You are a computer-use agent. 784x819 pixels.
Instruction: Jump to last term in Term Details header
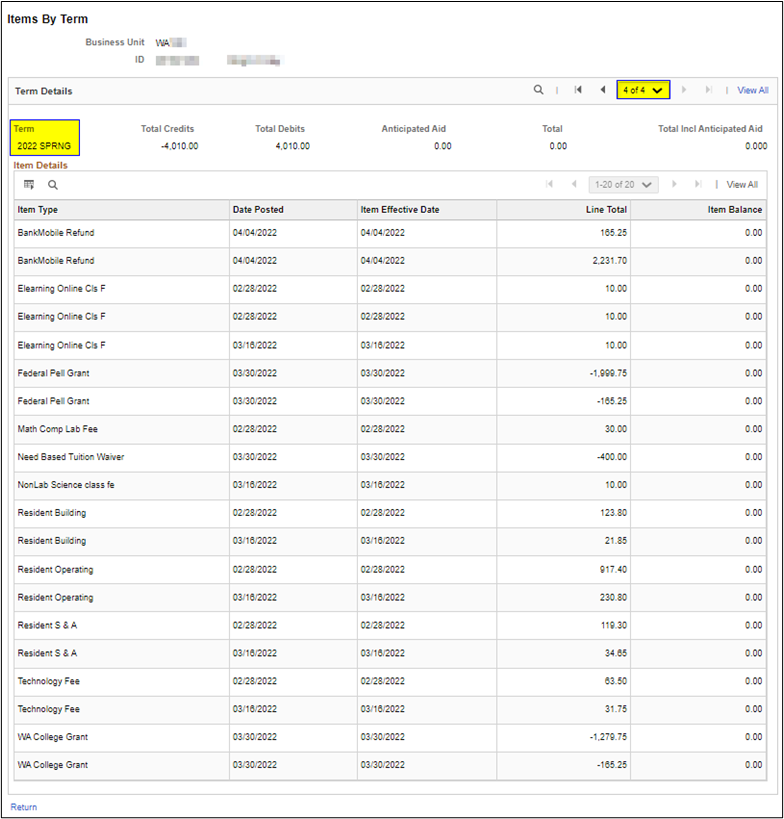708,90
